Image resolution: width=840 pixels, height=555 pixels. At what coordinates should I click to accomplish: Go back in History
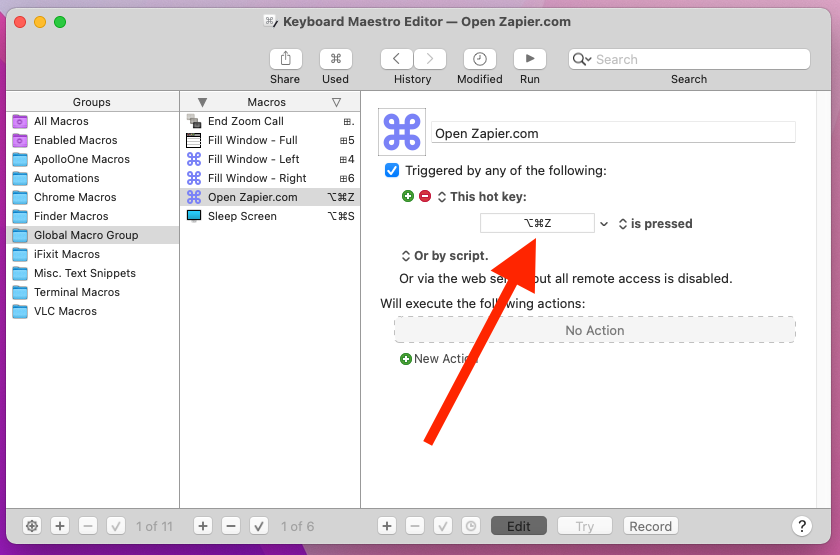pyautogui.click(x=396, y=59)
